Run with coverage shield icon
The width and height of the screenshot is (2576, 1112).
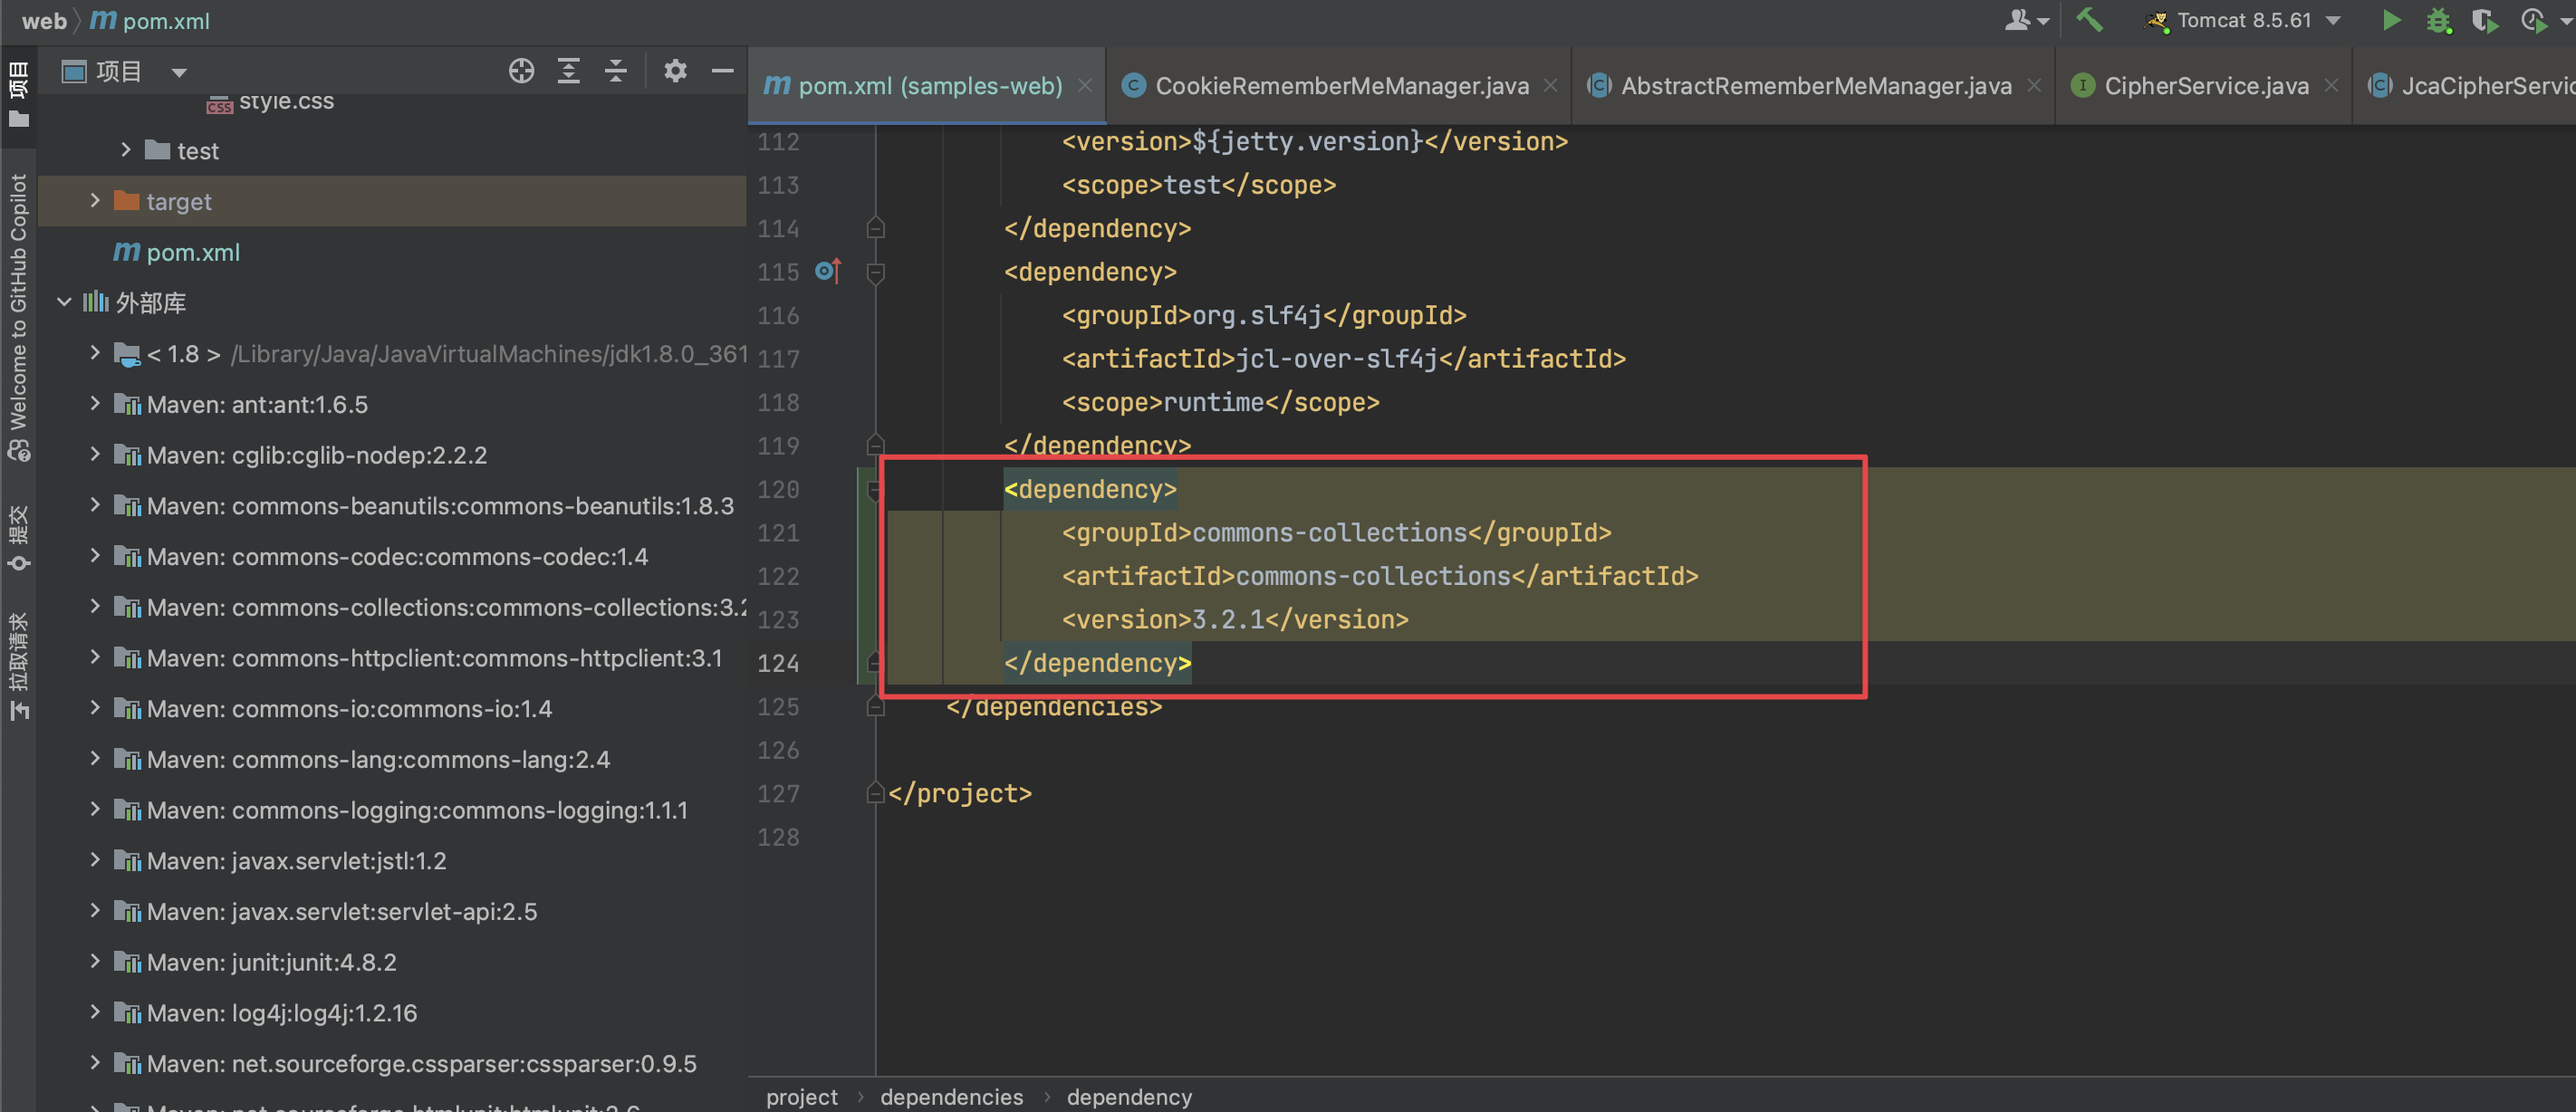(x=2484, y=20)
